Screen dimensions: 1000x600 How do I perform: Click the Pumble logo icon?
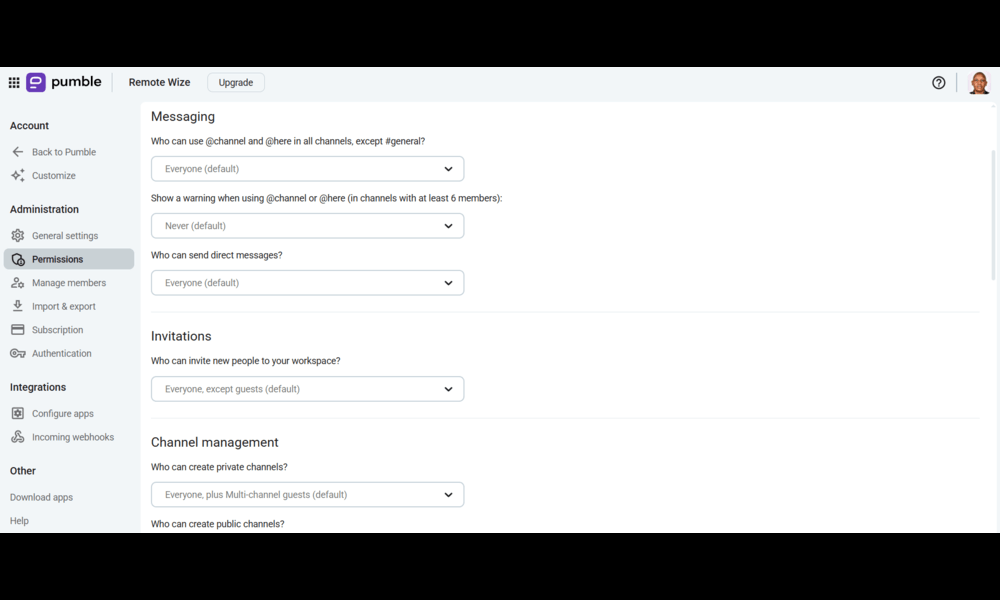(x=36, y=82)
